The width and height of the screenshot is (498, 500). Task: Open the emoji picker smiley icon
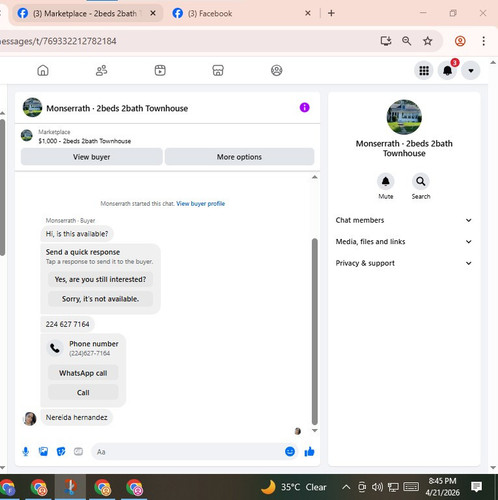click(x=290, y=452)
